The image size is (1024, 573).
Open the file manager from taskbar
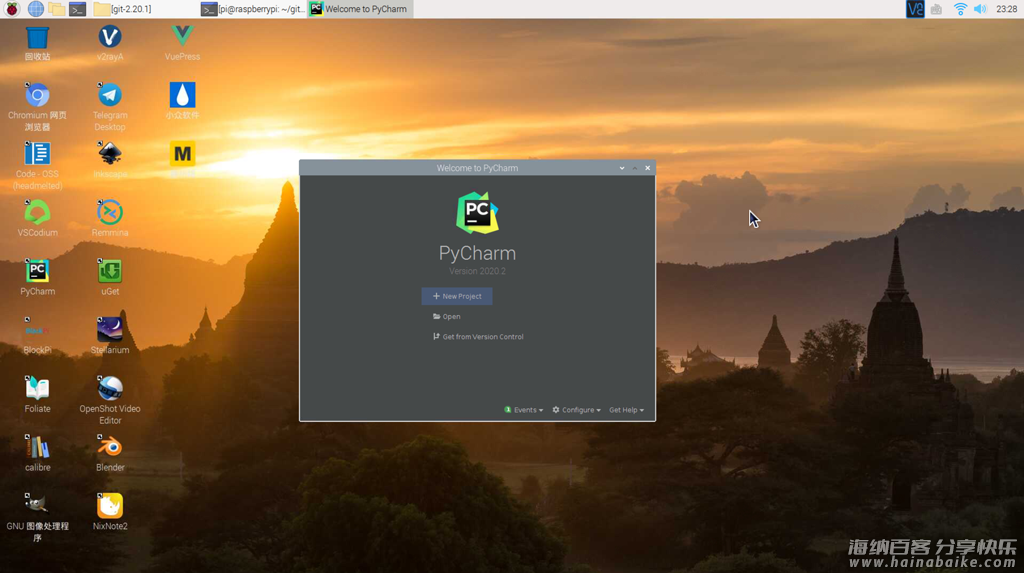pyautogui.click(x=57, y=9)
